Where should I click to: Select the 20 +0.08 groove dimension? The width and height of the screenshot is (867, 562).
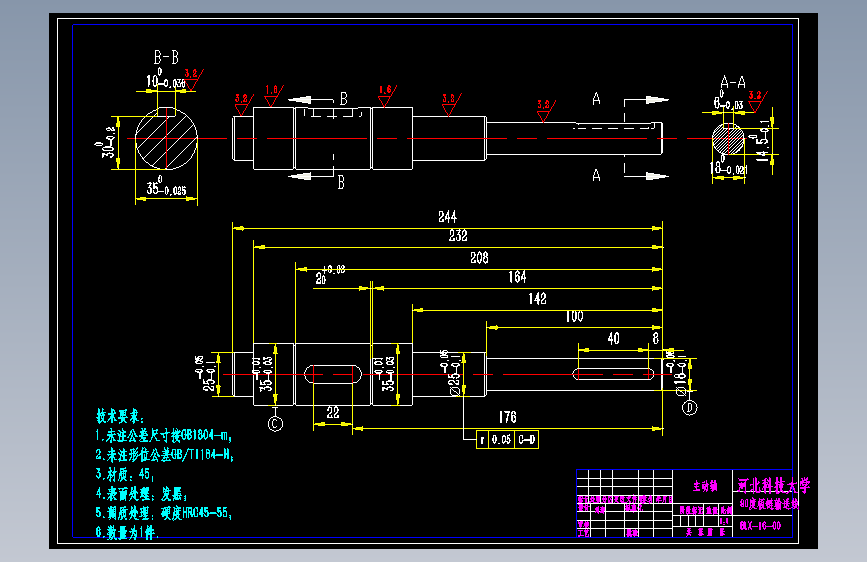point(331,274)
